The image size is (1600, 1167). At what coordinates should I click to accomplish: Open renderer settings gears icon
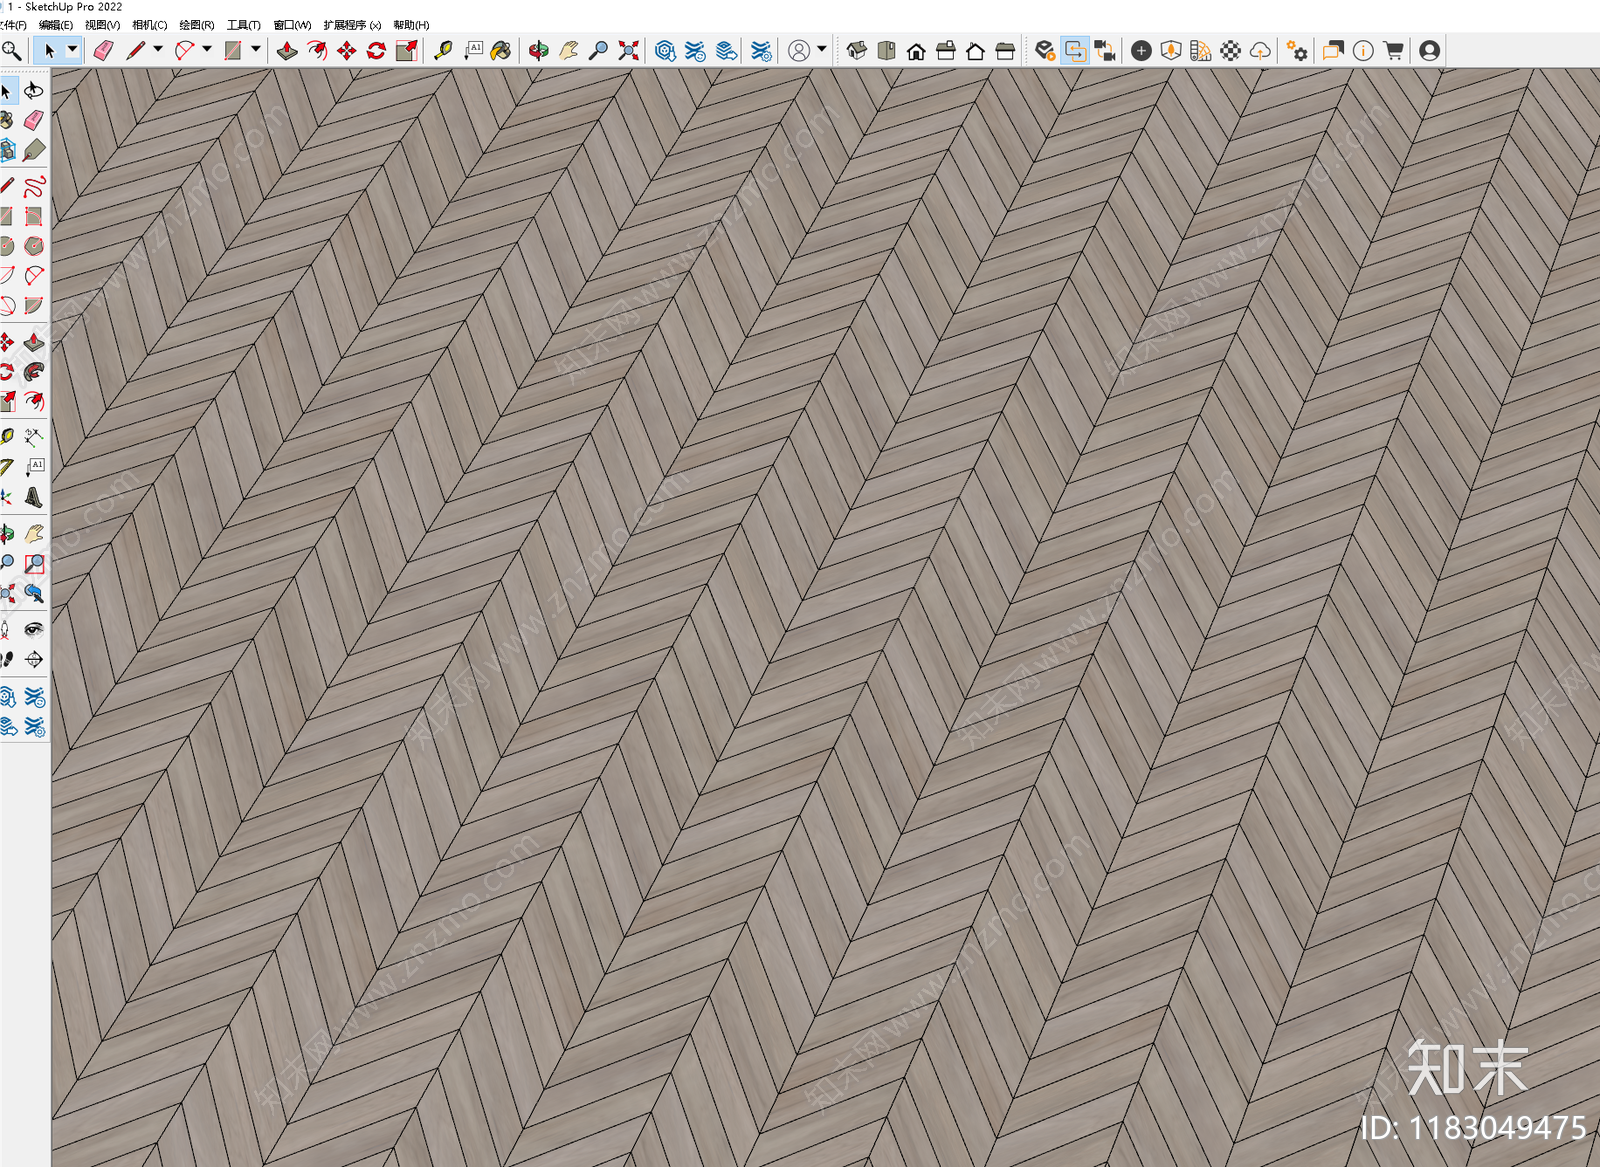(1297, 50)
